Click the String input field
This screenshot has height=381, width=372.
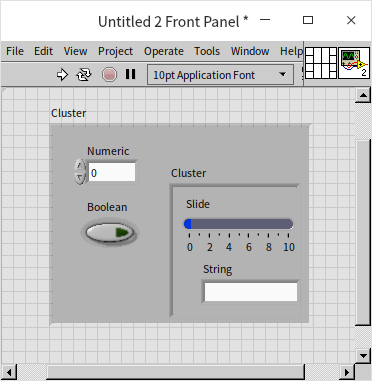click(x=251, y=292)
